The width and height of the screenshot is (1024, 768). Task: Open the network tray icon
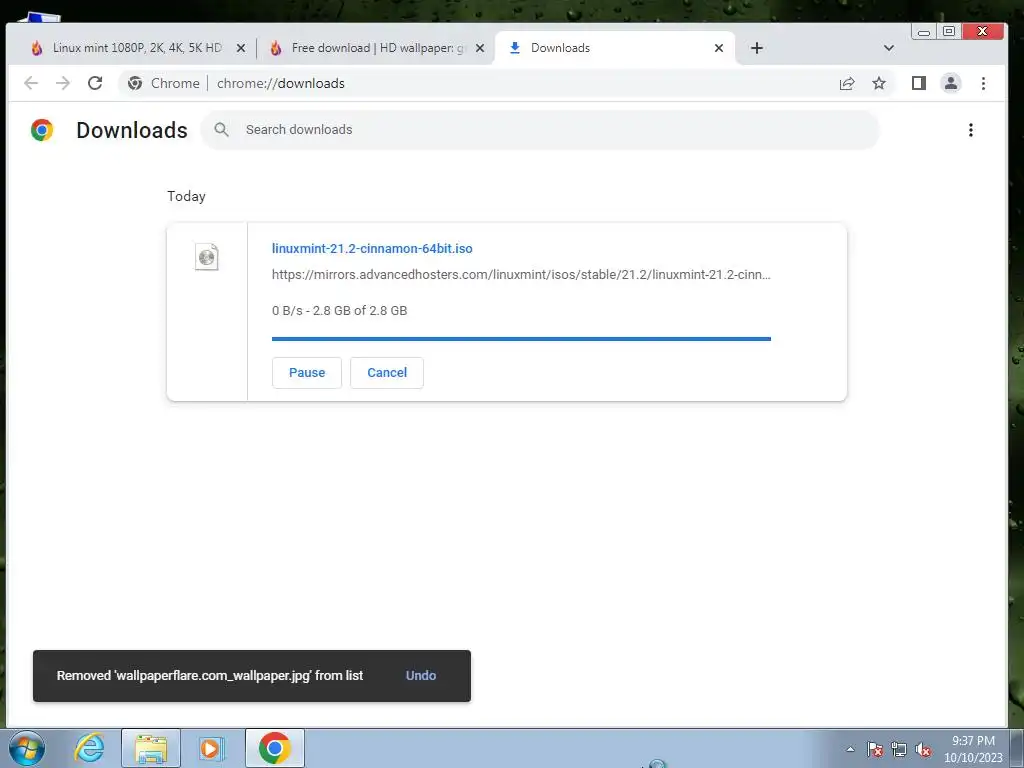[899, 749]
